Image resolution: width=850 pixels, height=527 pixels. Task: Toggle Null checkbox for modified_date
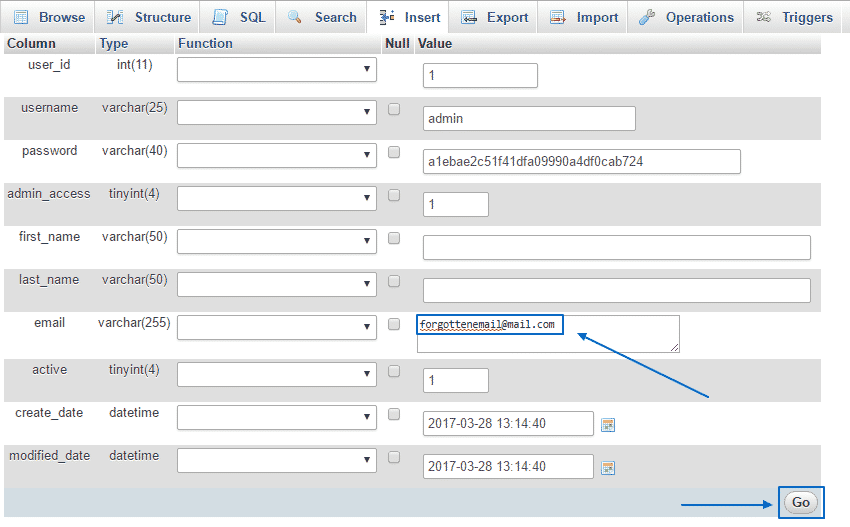[394, 457]
